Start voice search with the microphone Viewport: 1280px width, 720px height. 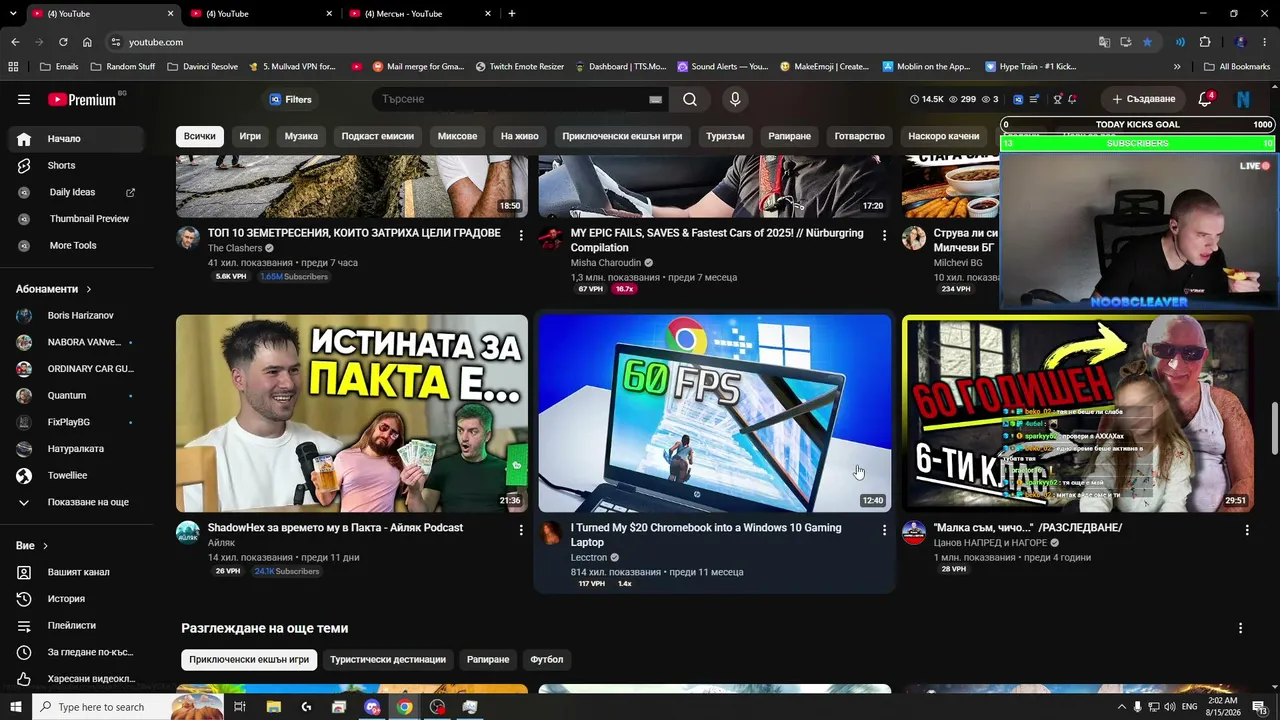tap(735, 99)
